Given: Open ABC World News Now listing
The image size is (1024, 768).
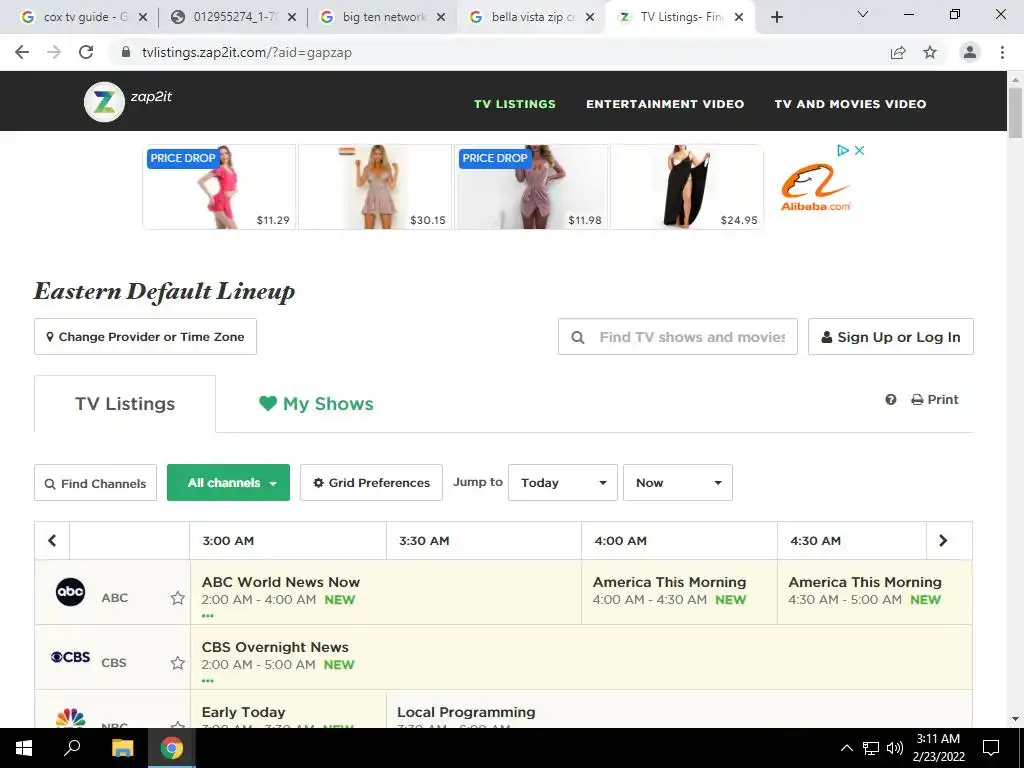Looking at the screenshot, I should coord(385,592).
